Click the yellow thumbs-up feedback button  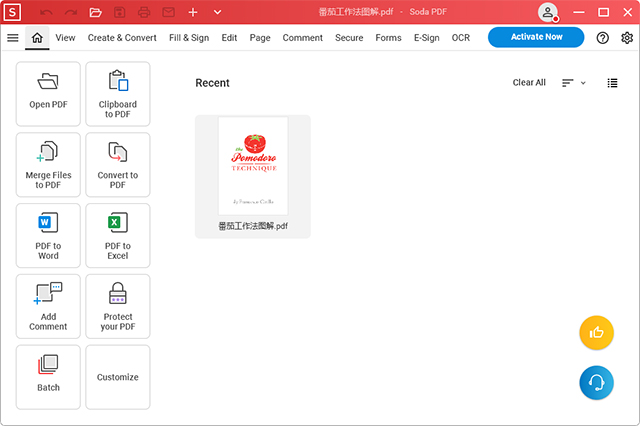click(596, 333)
